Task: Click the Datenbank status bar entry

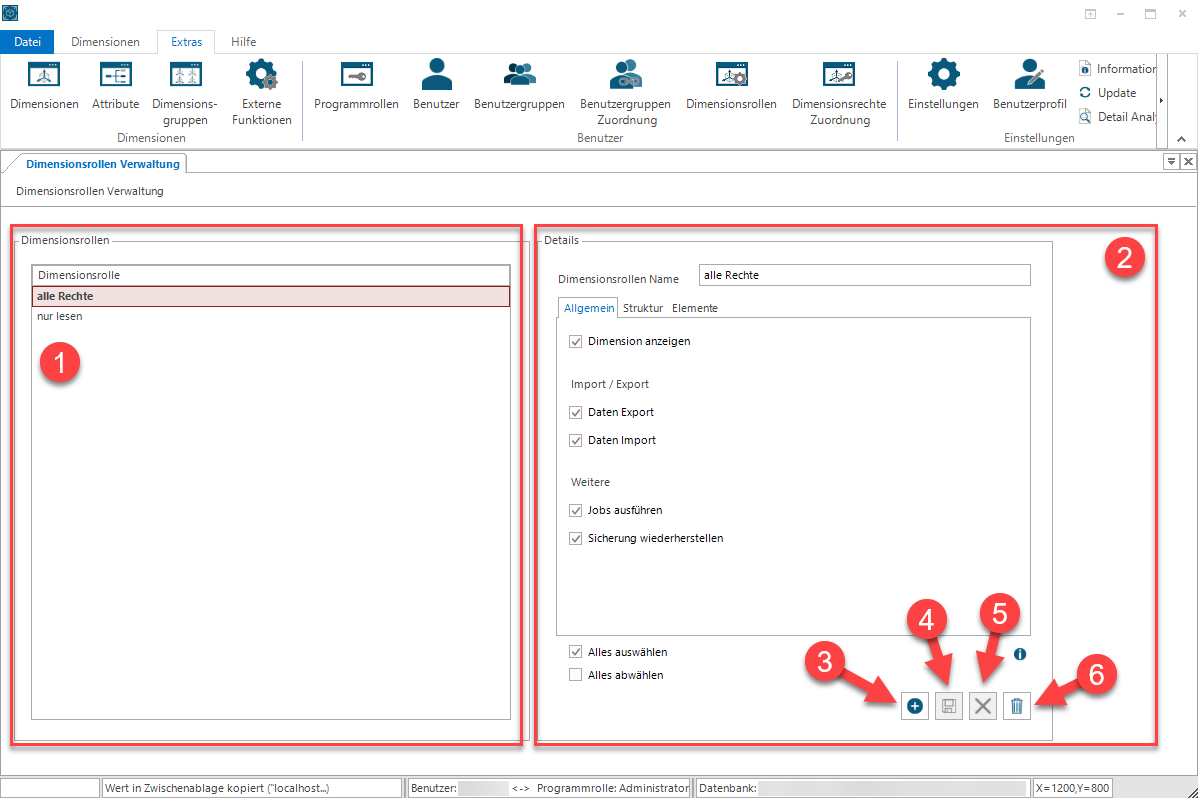Action: [863, 788]
